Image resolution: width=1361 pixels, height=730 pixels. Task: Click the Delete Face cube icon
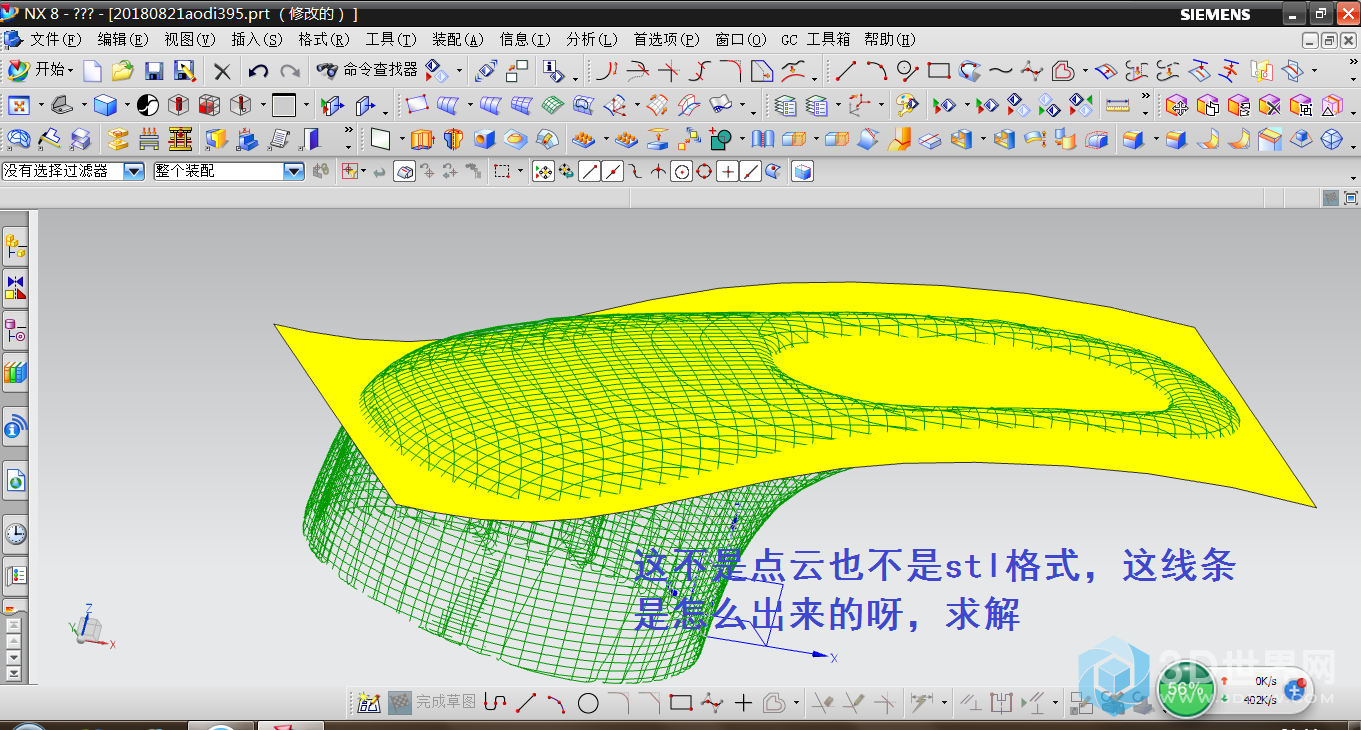tap(1270, 105)
